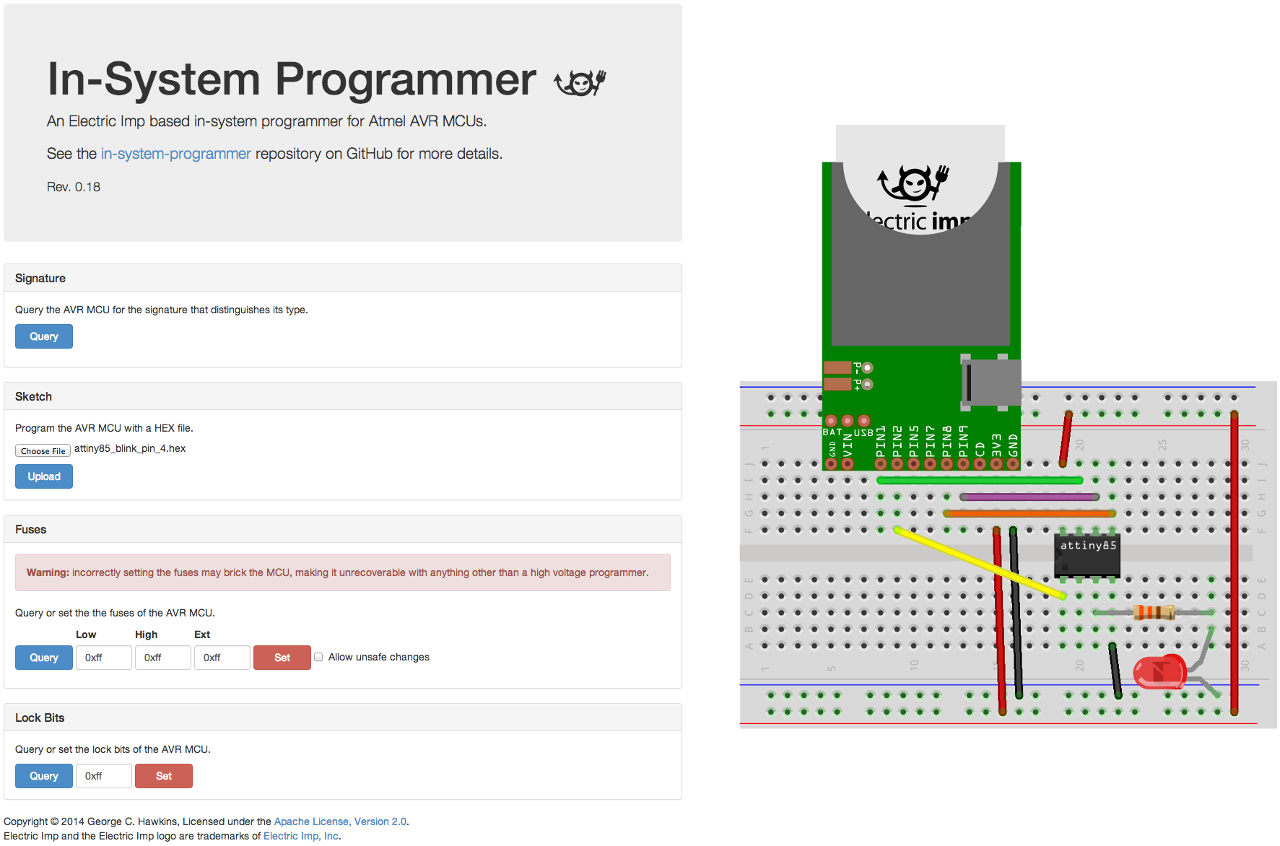This screenshot has height=846, width=1280.
Task: Enable the Allow unsafe changes checkbox
Action: pos(318,656)
